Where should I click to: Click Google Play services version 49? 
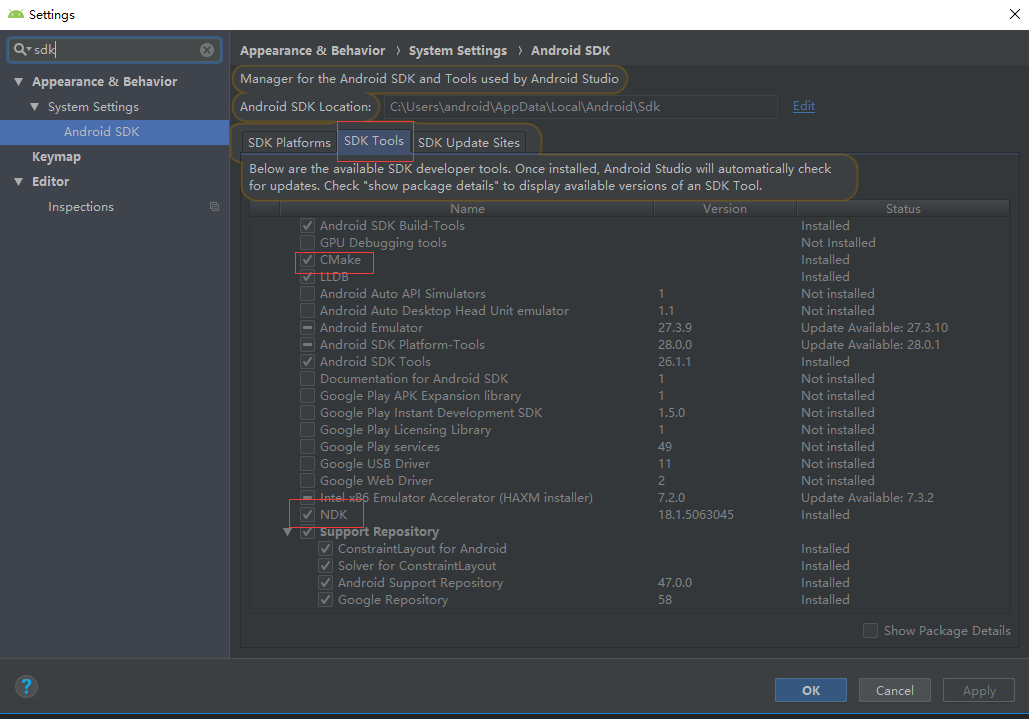point(665,447)
